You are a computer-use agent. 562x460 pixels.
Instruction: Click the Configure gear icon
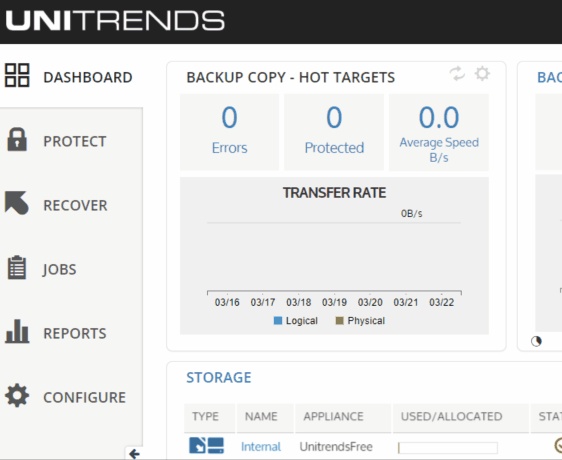(x=17, y=395)
